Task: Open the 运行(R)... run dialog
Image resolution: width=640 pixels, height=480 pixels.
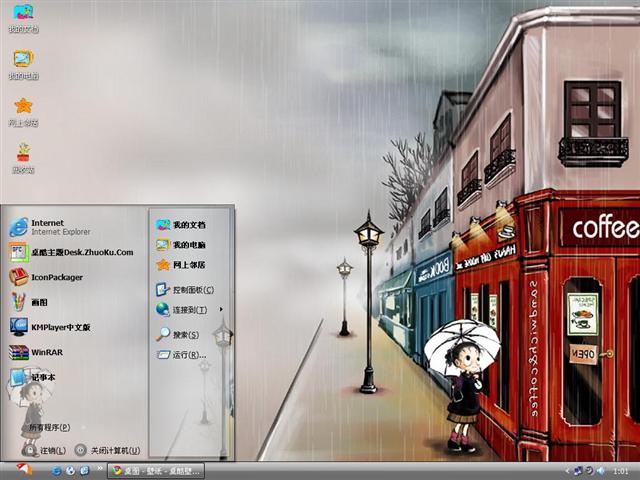Action: [181, 354]
